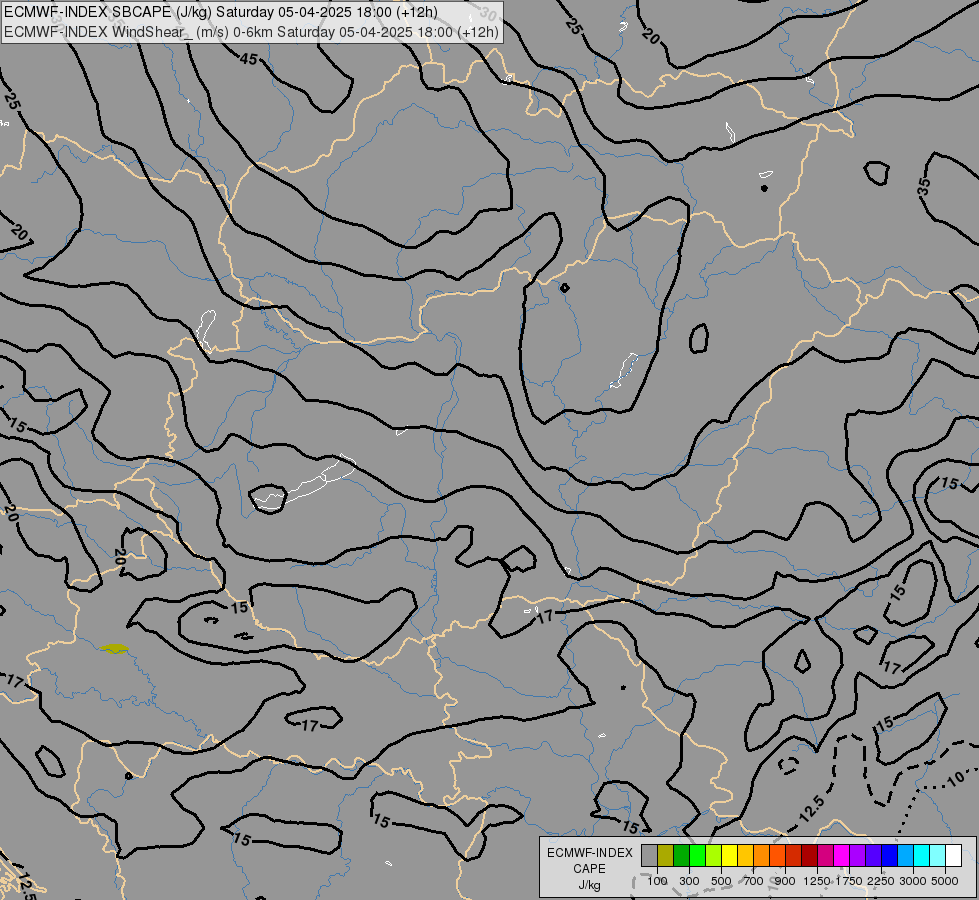979x900 pixels.
Task: Click the pure blue legend swatch
Action: pyautogui.click(x=890, y=855)
